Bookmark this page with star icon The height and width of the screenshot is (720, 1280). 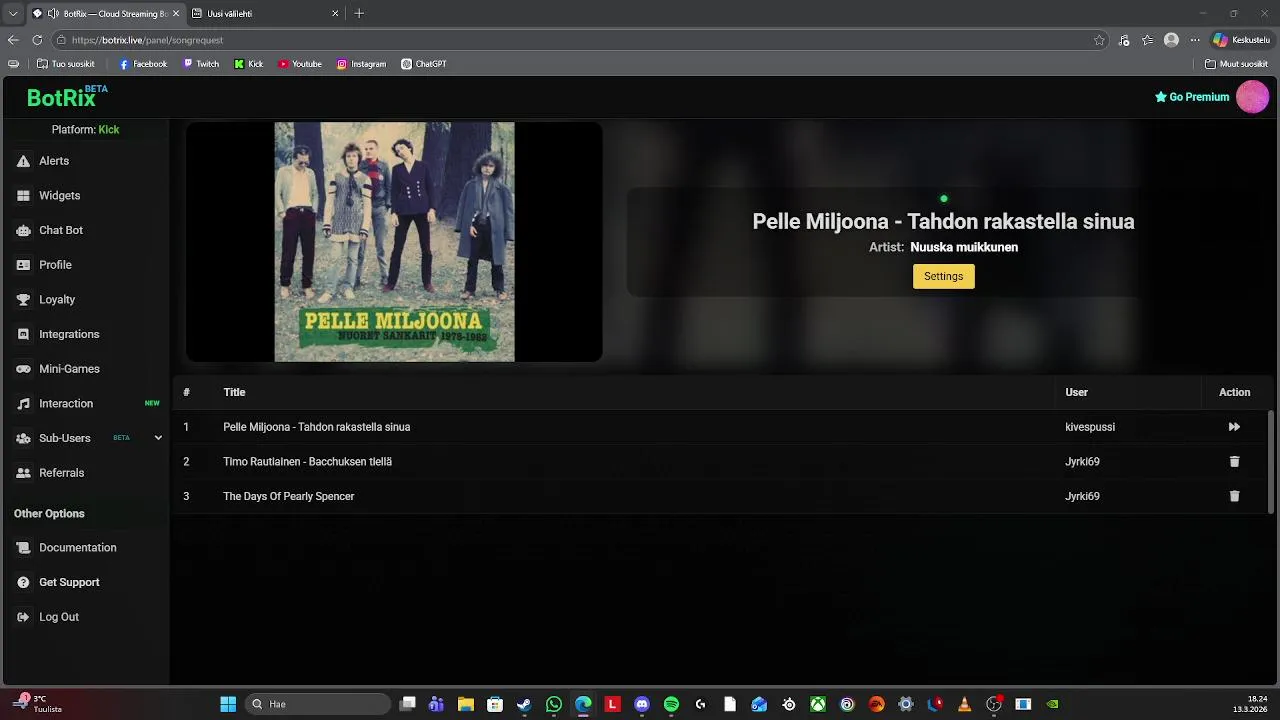click(1099, 40)
